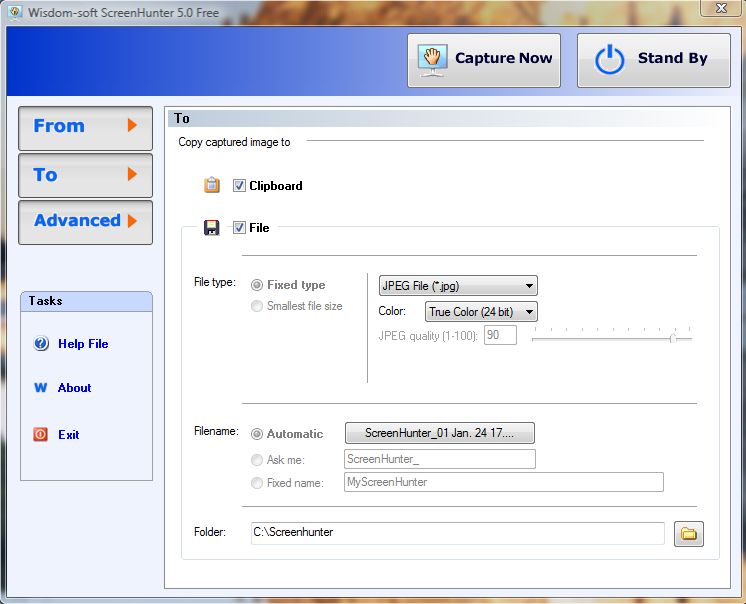Switch to the To tab
This screenshot has width=746, height=604.
86,175
